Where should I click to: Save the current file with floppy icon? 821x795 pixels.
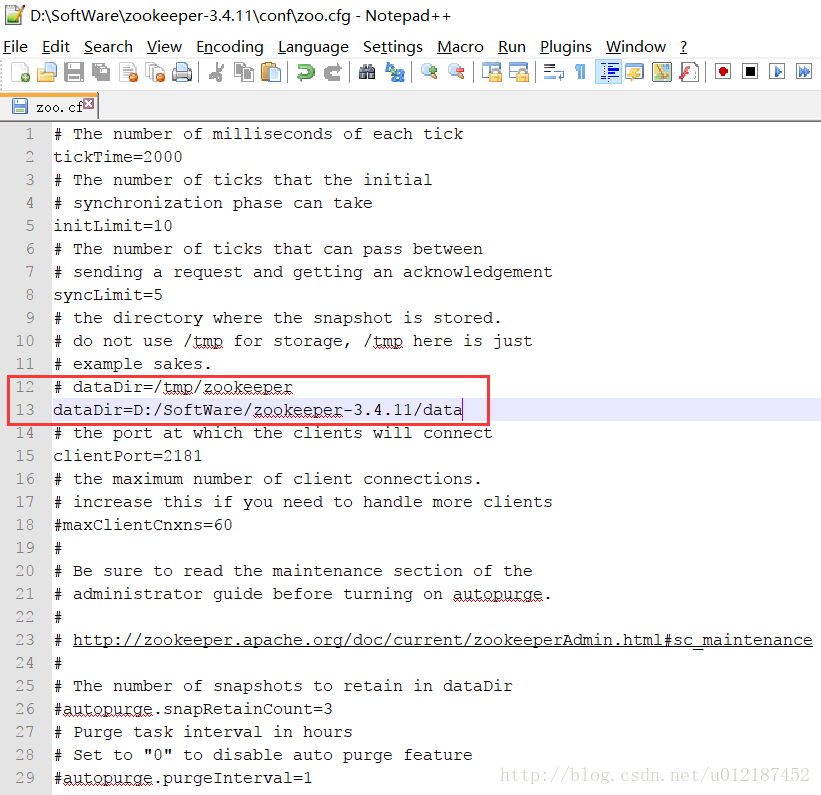point(74,72)
